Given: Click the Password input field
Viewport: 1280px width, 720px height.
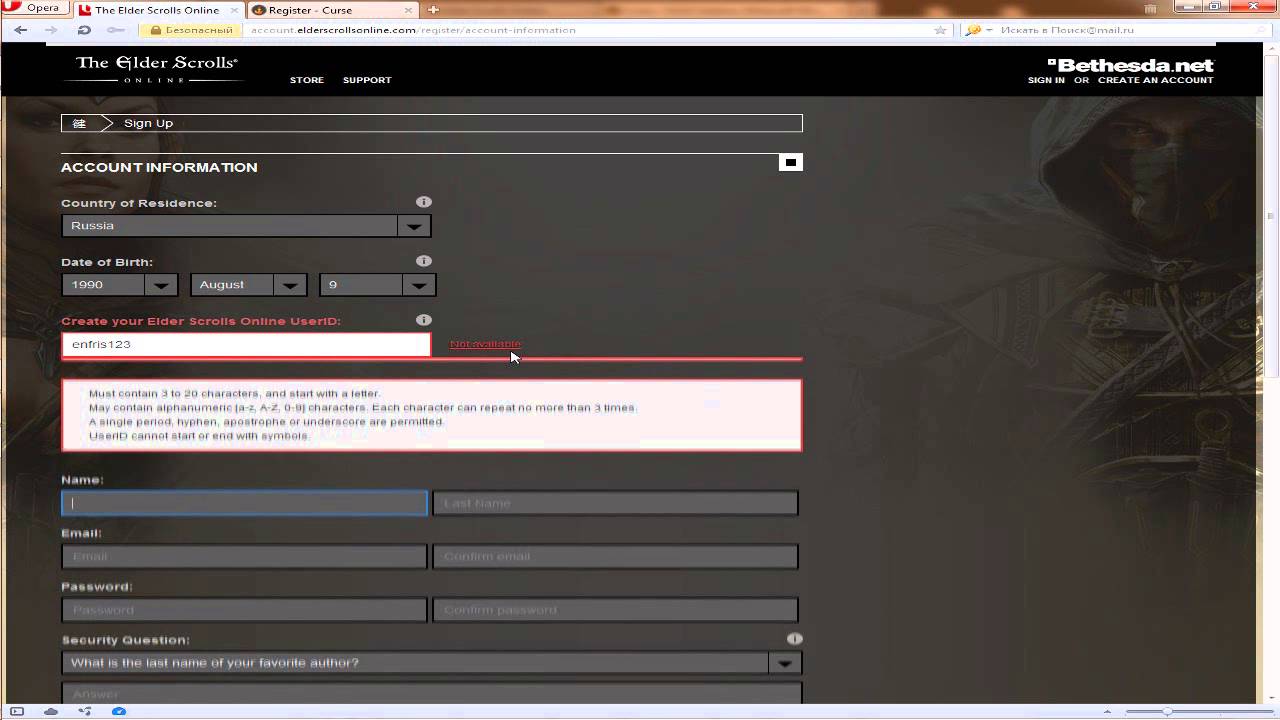Looking at the screenshot, I should tap(244, 610).
